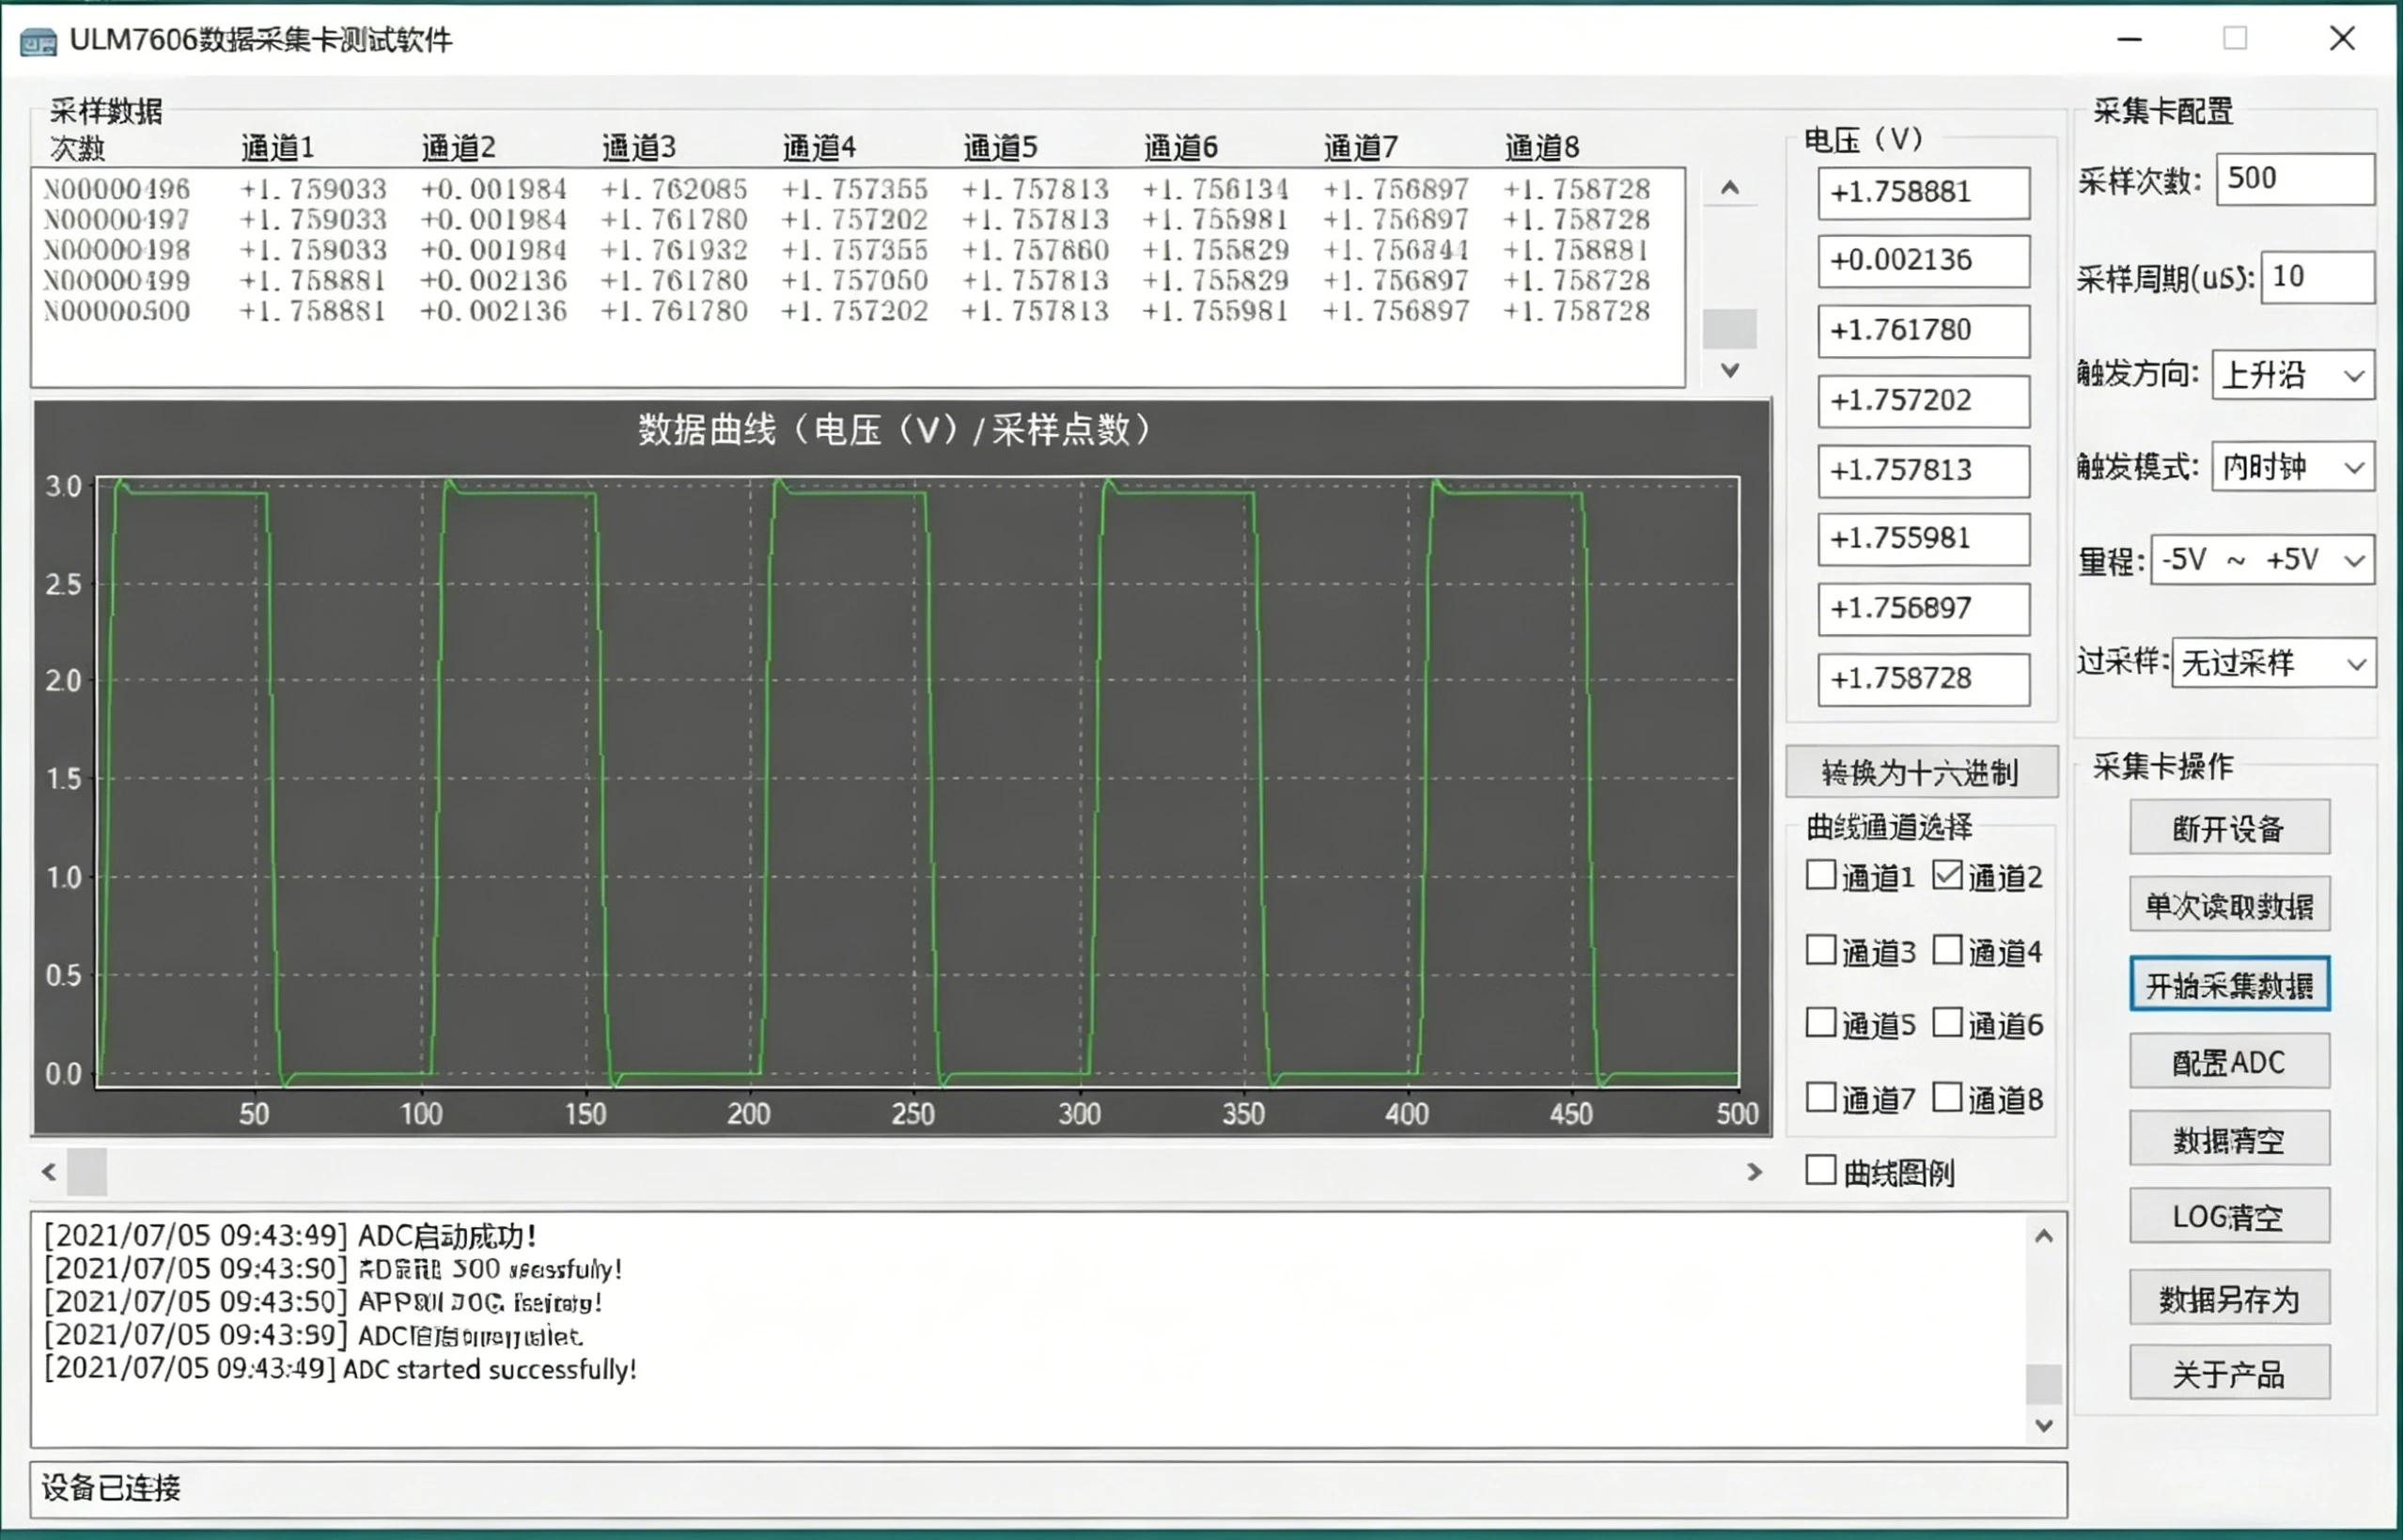Image resolution: width=2403 pixels, height=1540 pixels.
Task: Click voltage field showing +1.758728
Action: pyautogui.click(x=1924, y=679)
